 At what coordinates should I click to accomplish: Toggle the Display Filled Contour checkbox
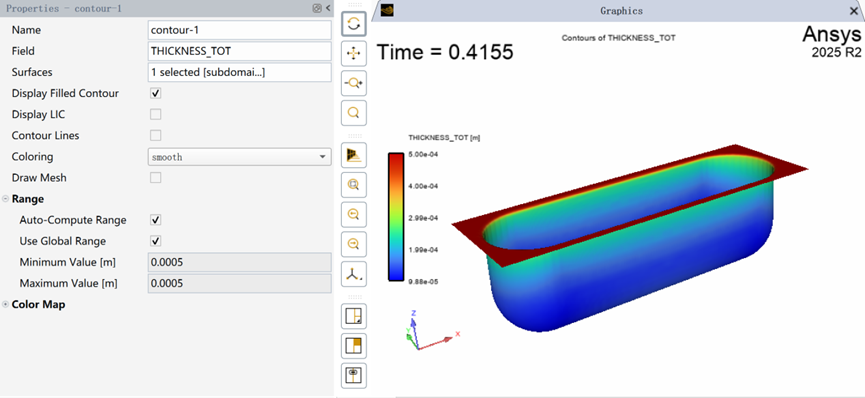(x=156, y=93)
